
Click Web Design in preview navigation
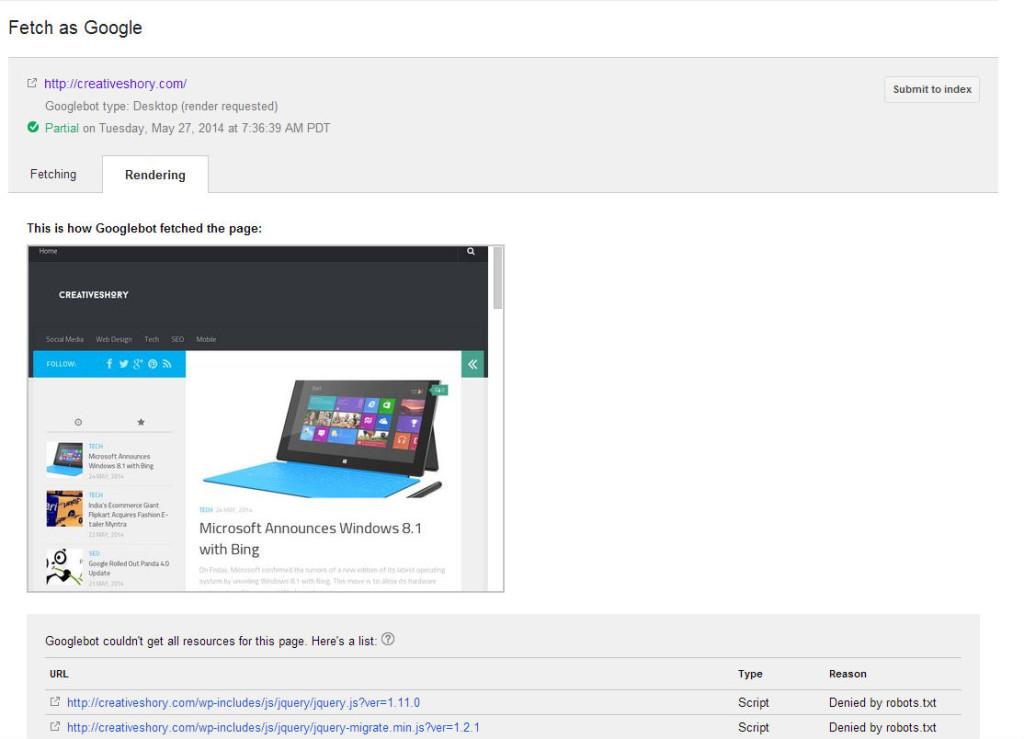tap(114, 339)
